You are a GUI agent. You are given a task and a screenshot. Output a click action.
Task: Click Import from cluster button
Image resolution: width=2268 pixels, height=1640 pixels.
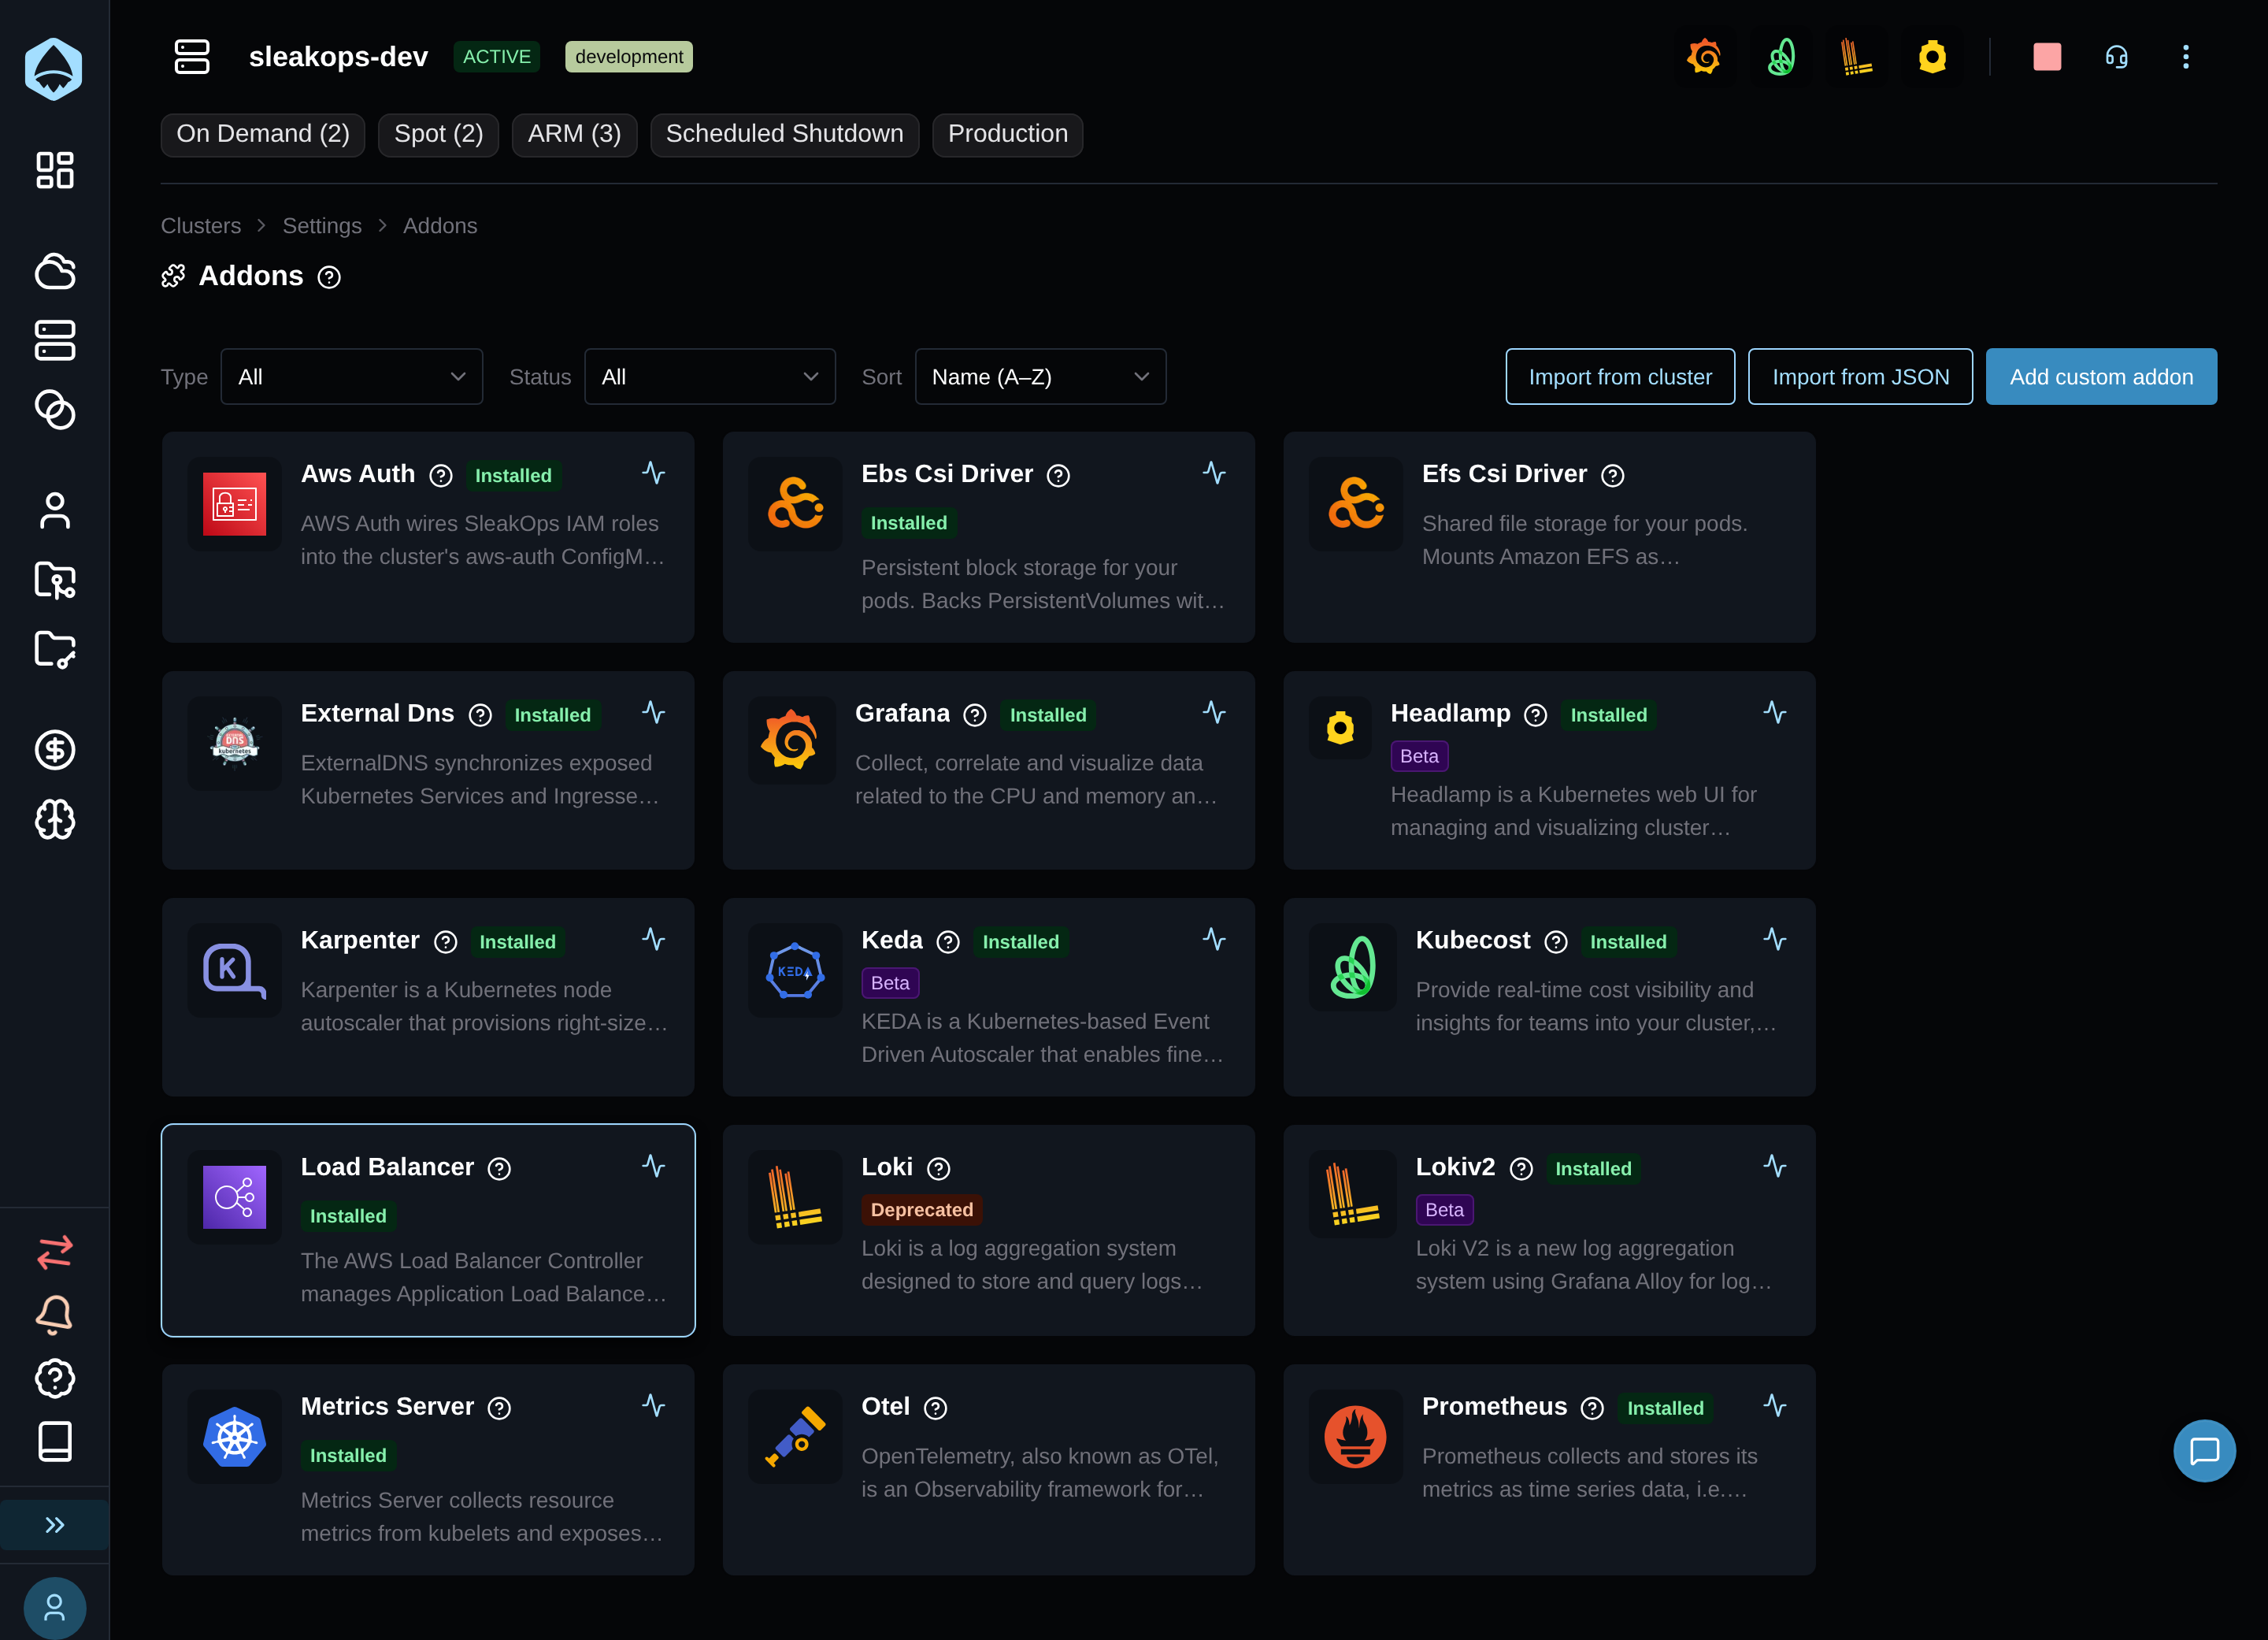coord(1620,377)
